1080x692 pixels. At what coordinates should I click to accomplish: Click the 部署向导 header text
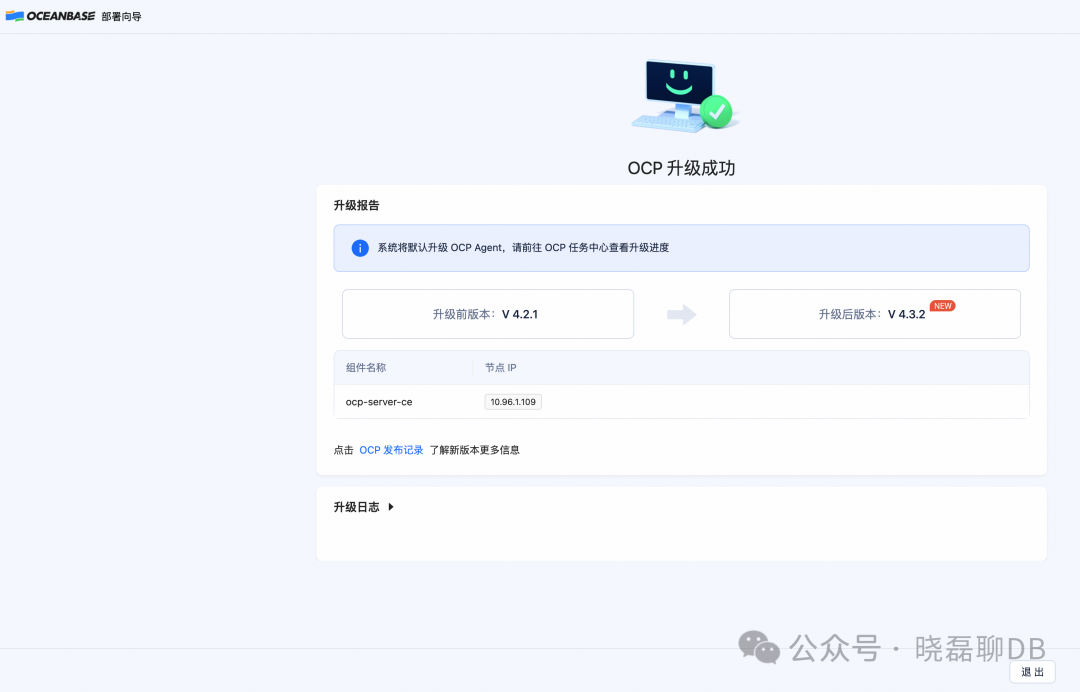tap(121, 17)
